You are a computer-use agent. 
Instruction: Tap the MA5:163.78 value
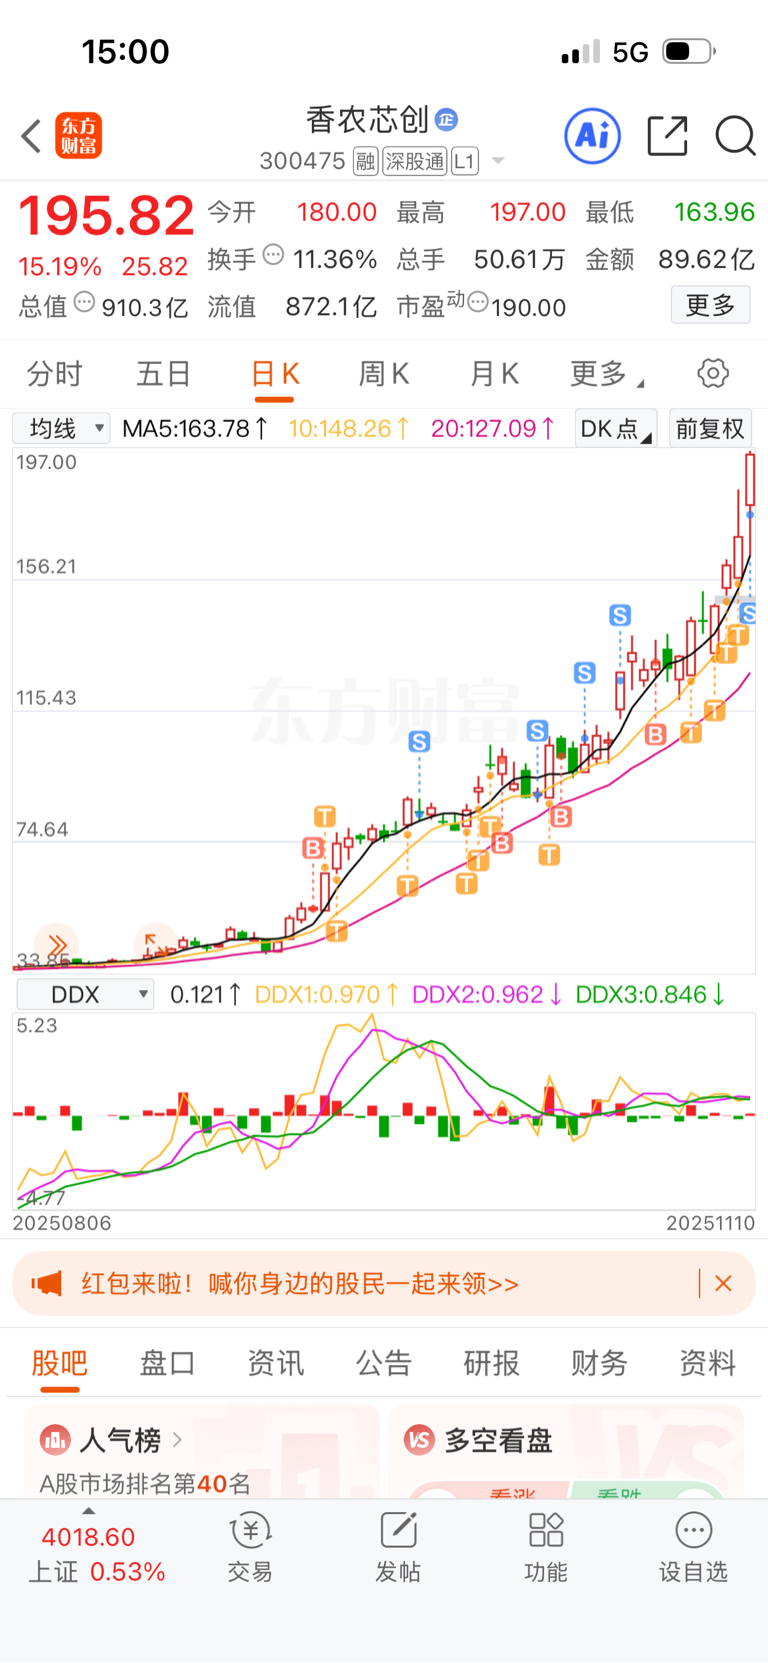195,429
